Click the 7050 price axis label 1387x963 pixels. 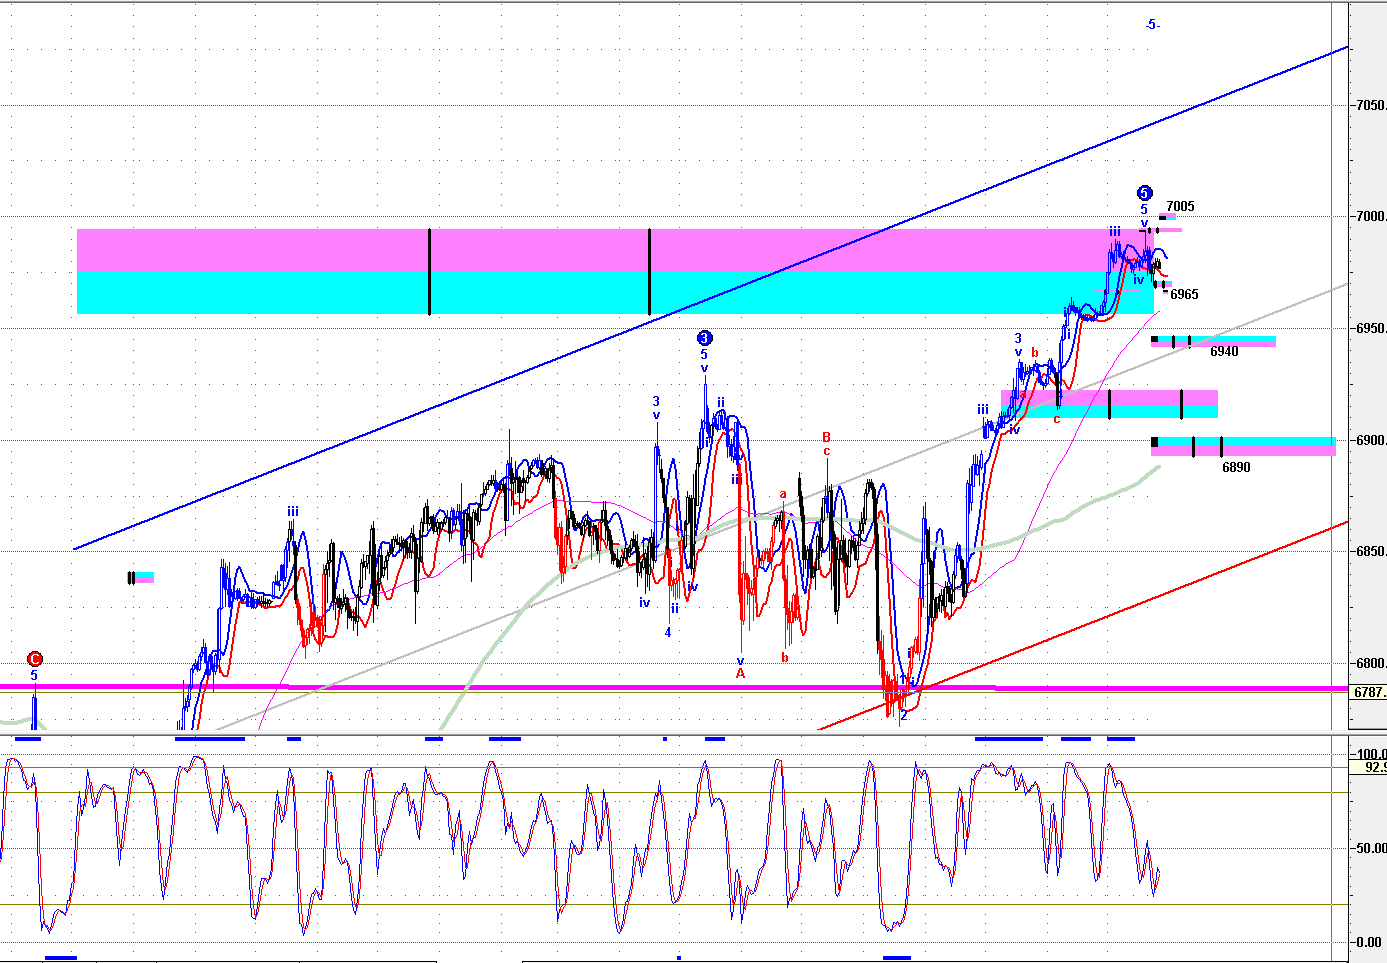(x=1370, y=105)
